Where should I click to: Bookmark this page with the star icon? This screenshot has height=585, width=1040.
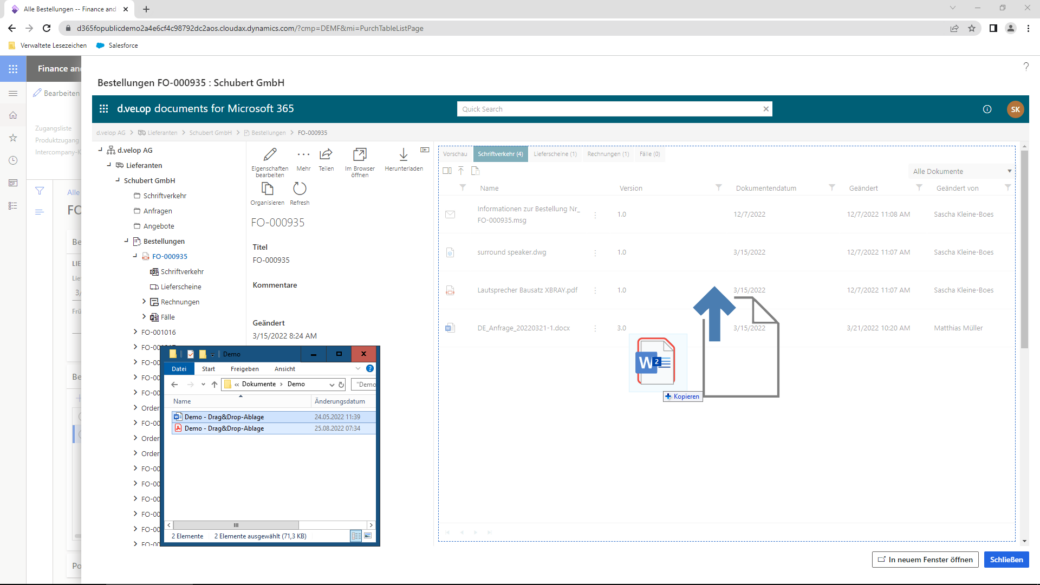pos(972,29)
